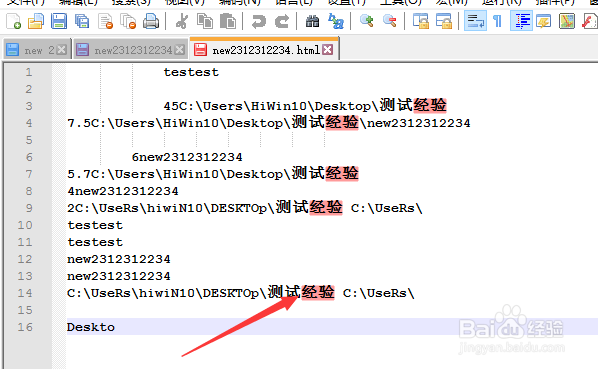Cut selection using the scissors icon
598x369 pixels.
[182, 21]
